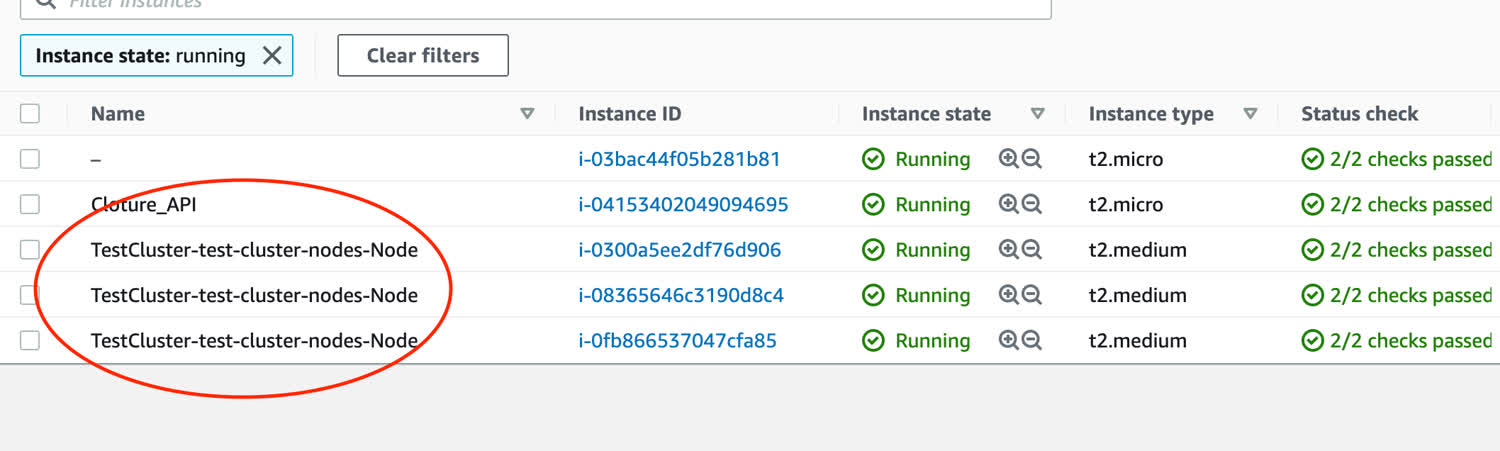This screenshot has height=451, width=1500.
Task: Click checks passed icon on Cloture_API row
Action: (1312, 204)
